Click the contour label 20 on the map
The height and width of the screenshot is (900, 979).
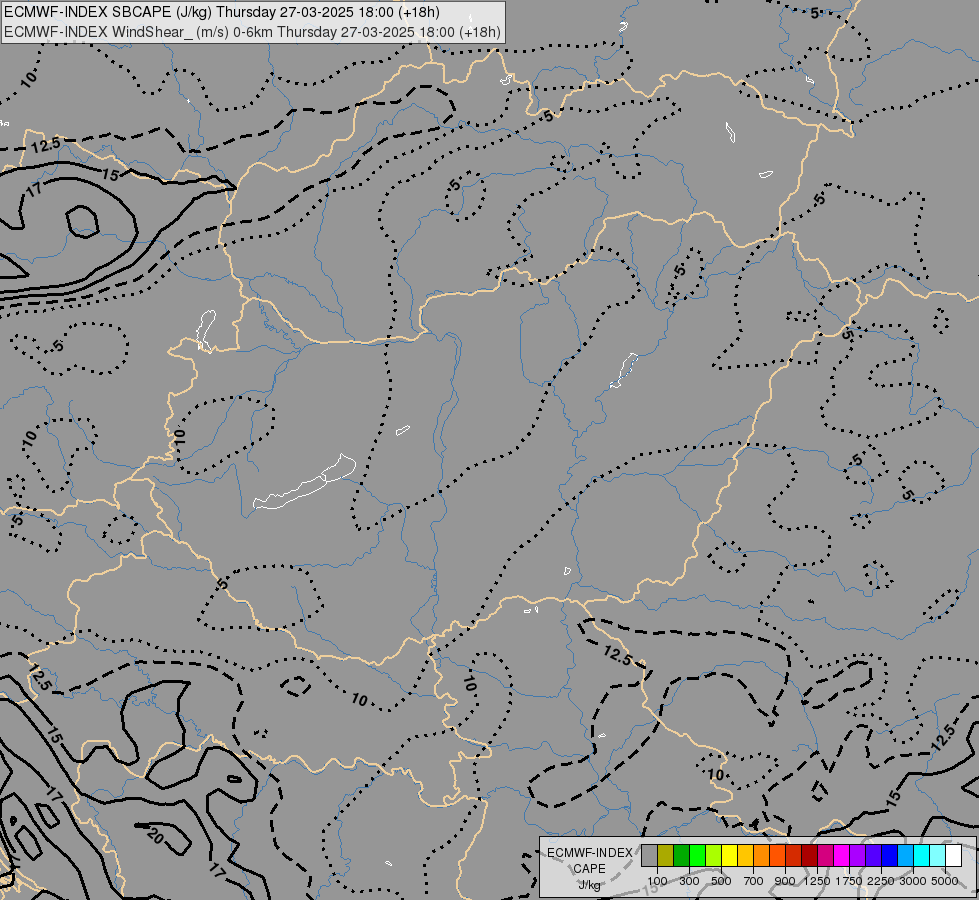coord(155,836)
